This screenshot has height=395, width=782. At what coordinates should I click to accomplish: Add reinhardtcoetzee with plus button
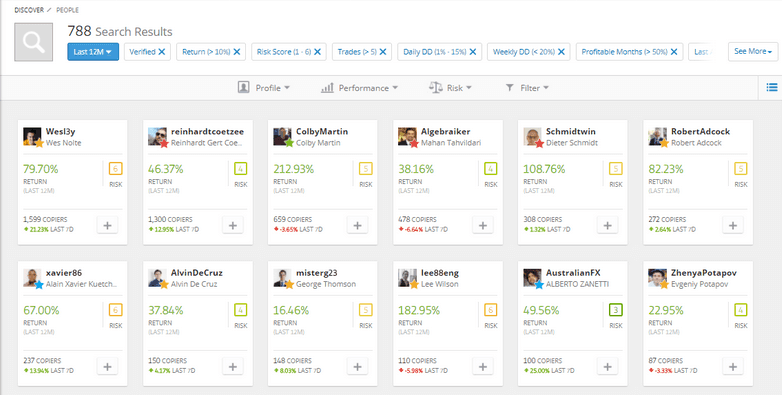pyautogui.click(x=232, y=225)
